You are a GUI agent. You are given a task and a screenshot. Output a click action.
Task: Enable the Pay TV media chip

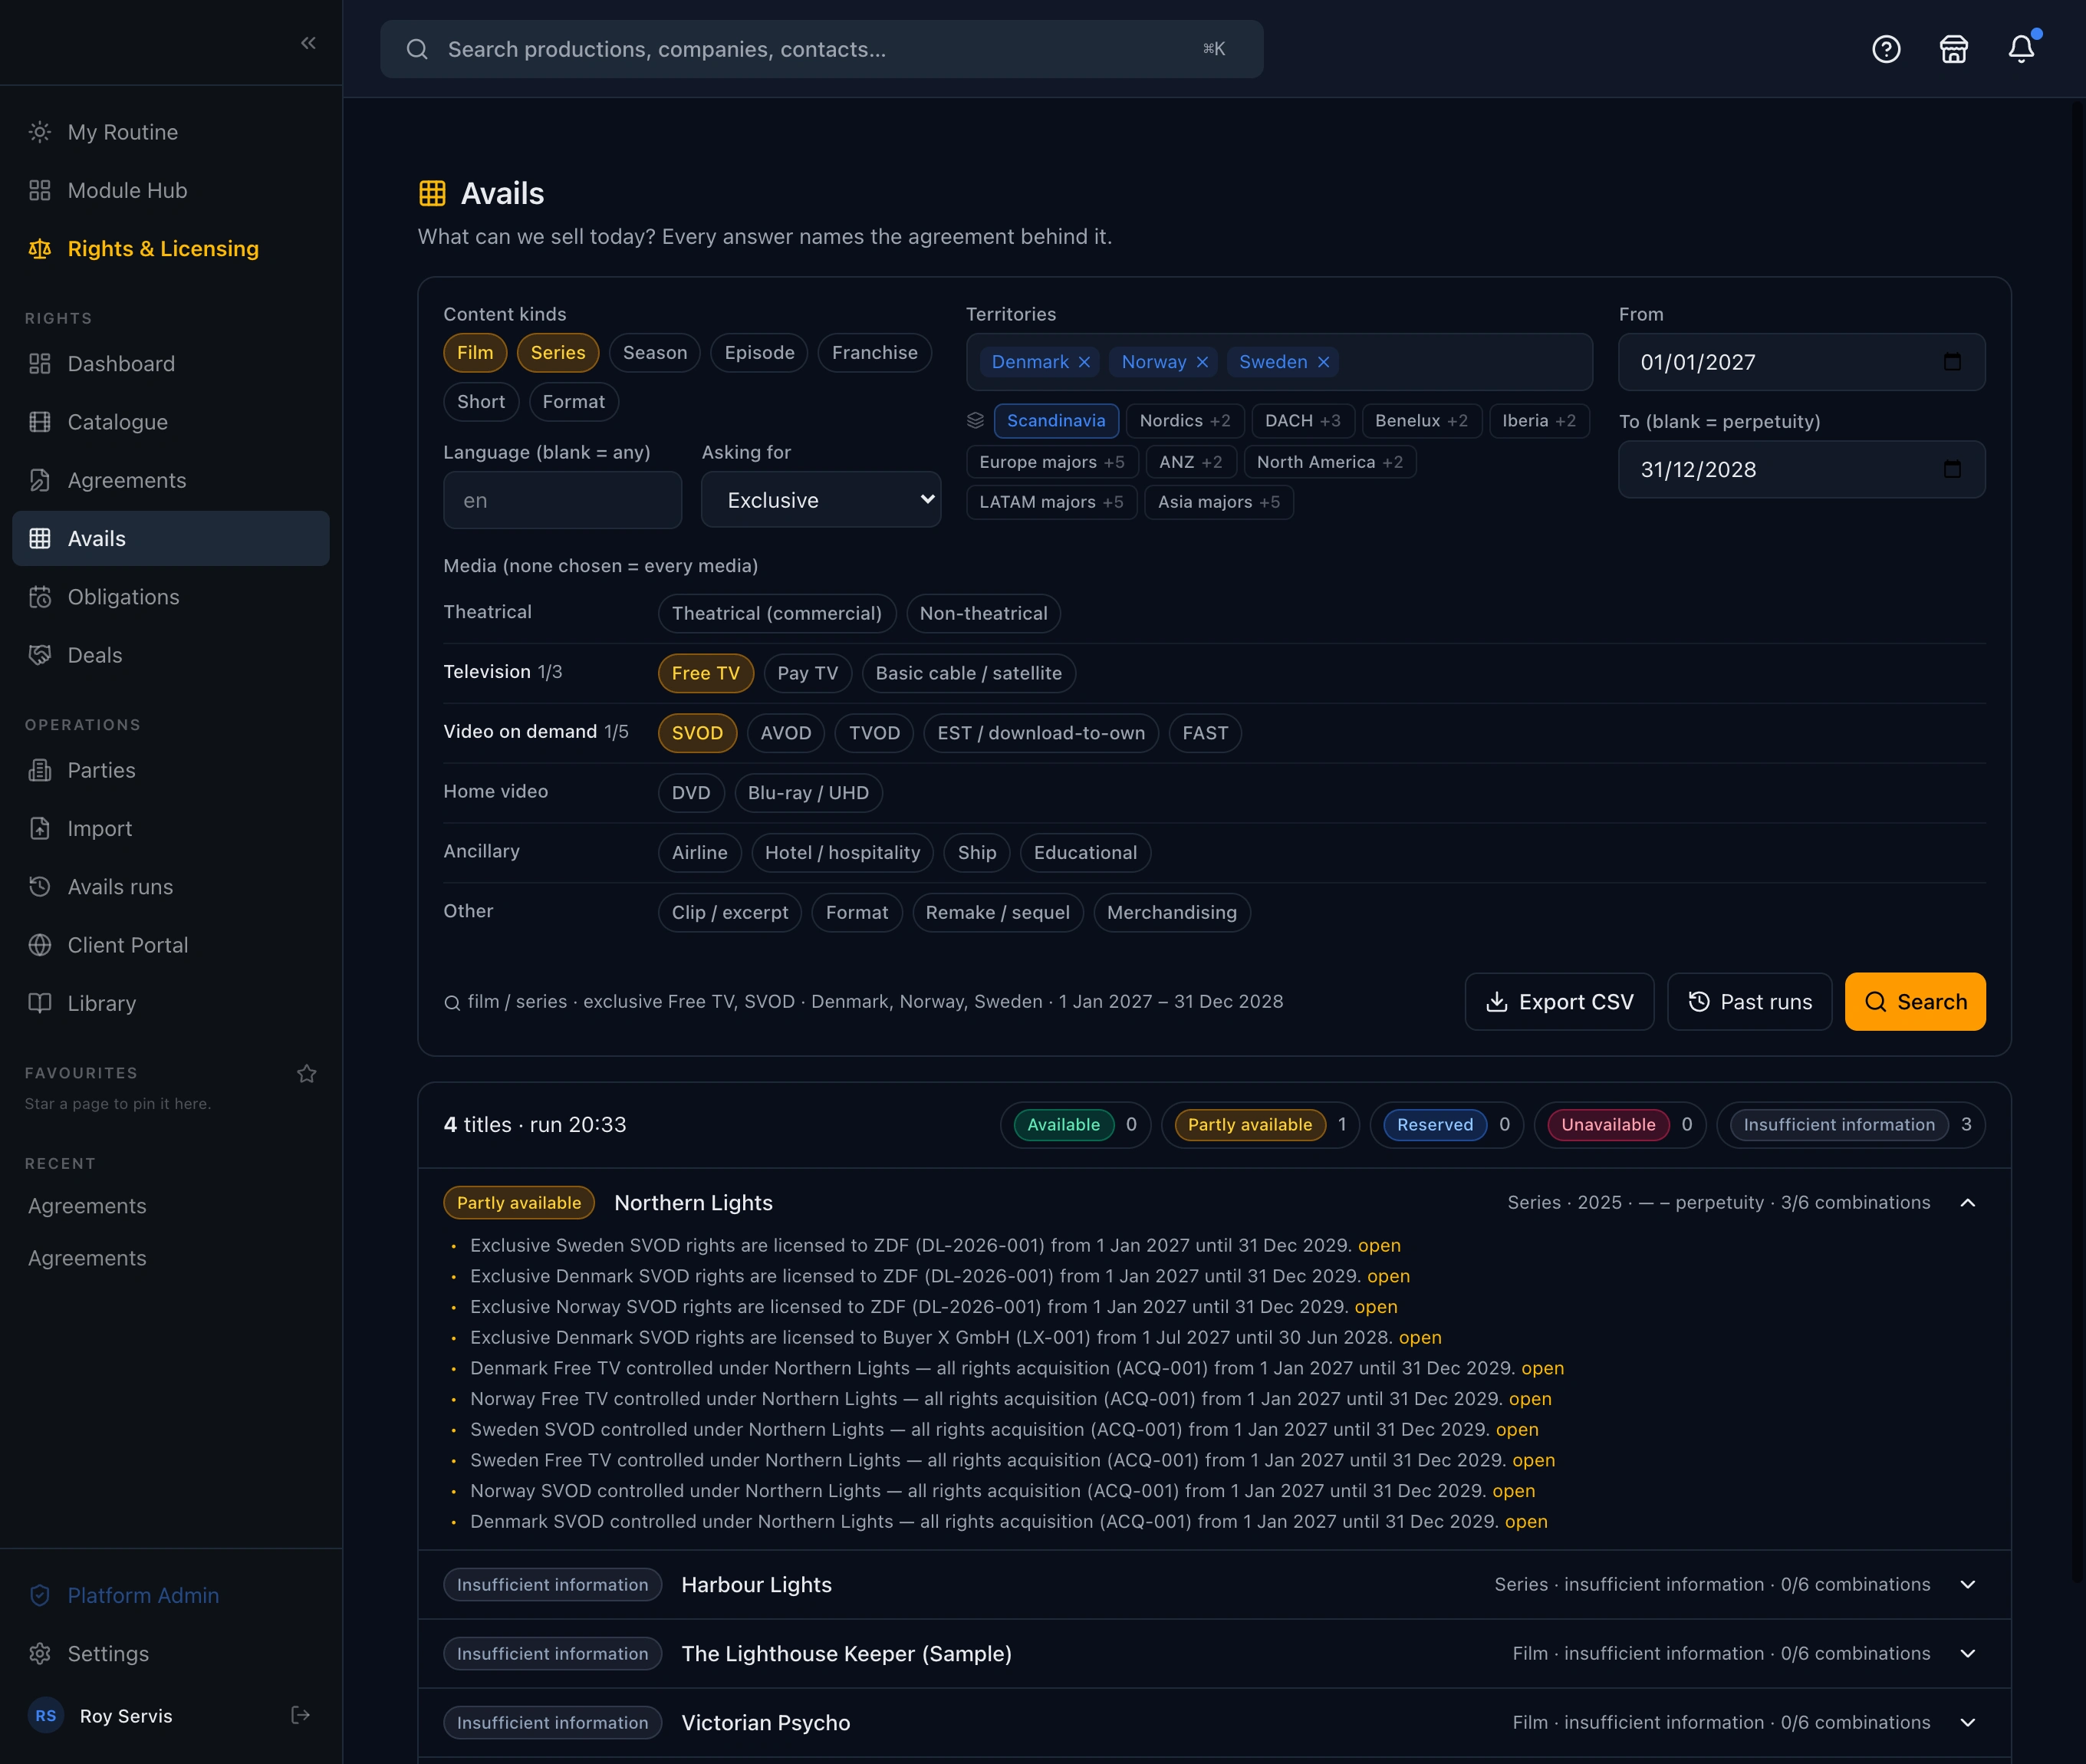[x=807, y=673]
